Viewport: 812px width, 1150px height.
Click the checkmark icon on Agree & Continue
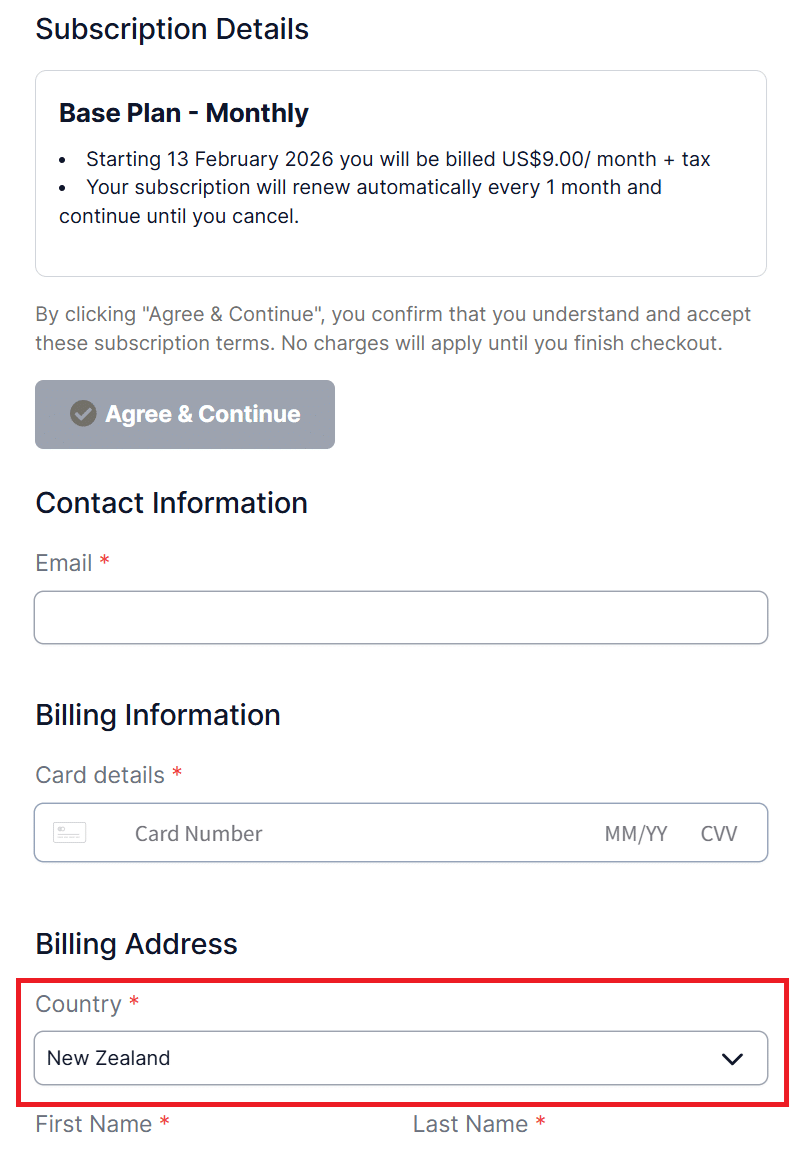[x=83, y=413]
